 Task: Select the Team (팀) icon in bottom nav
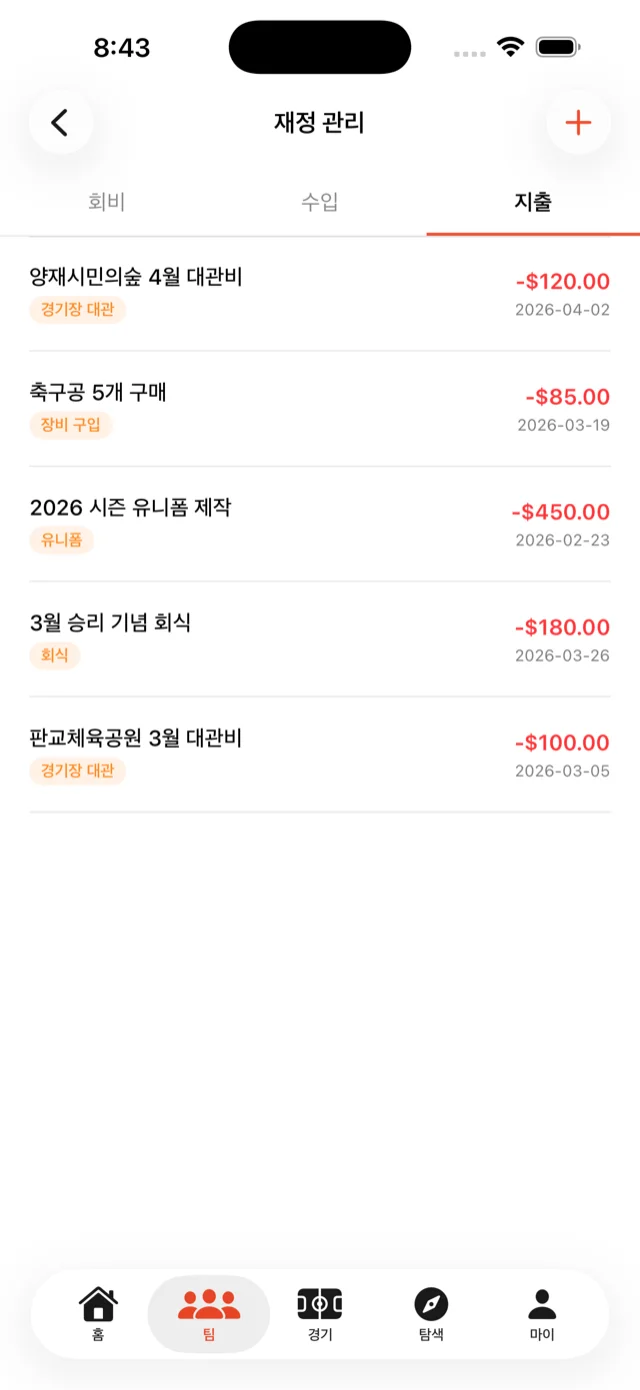coord(208,1302)
